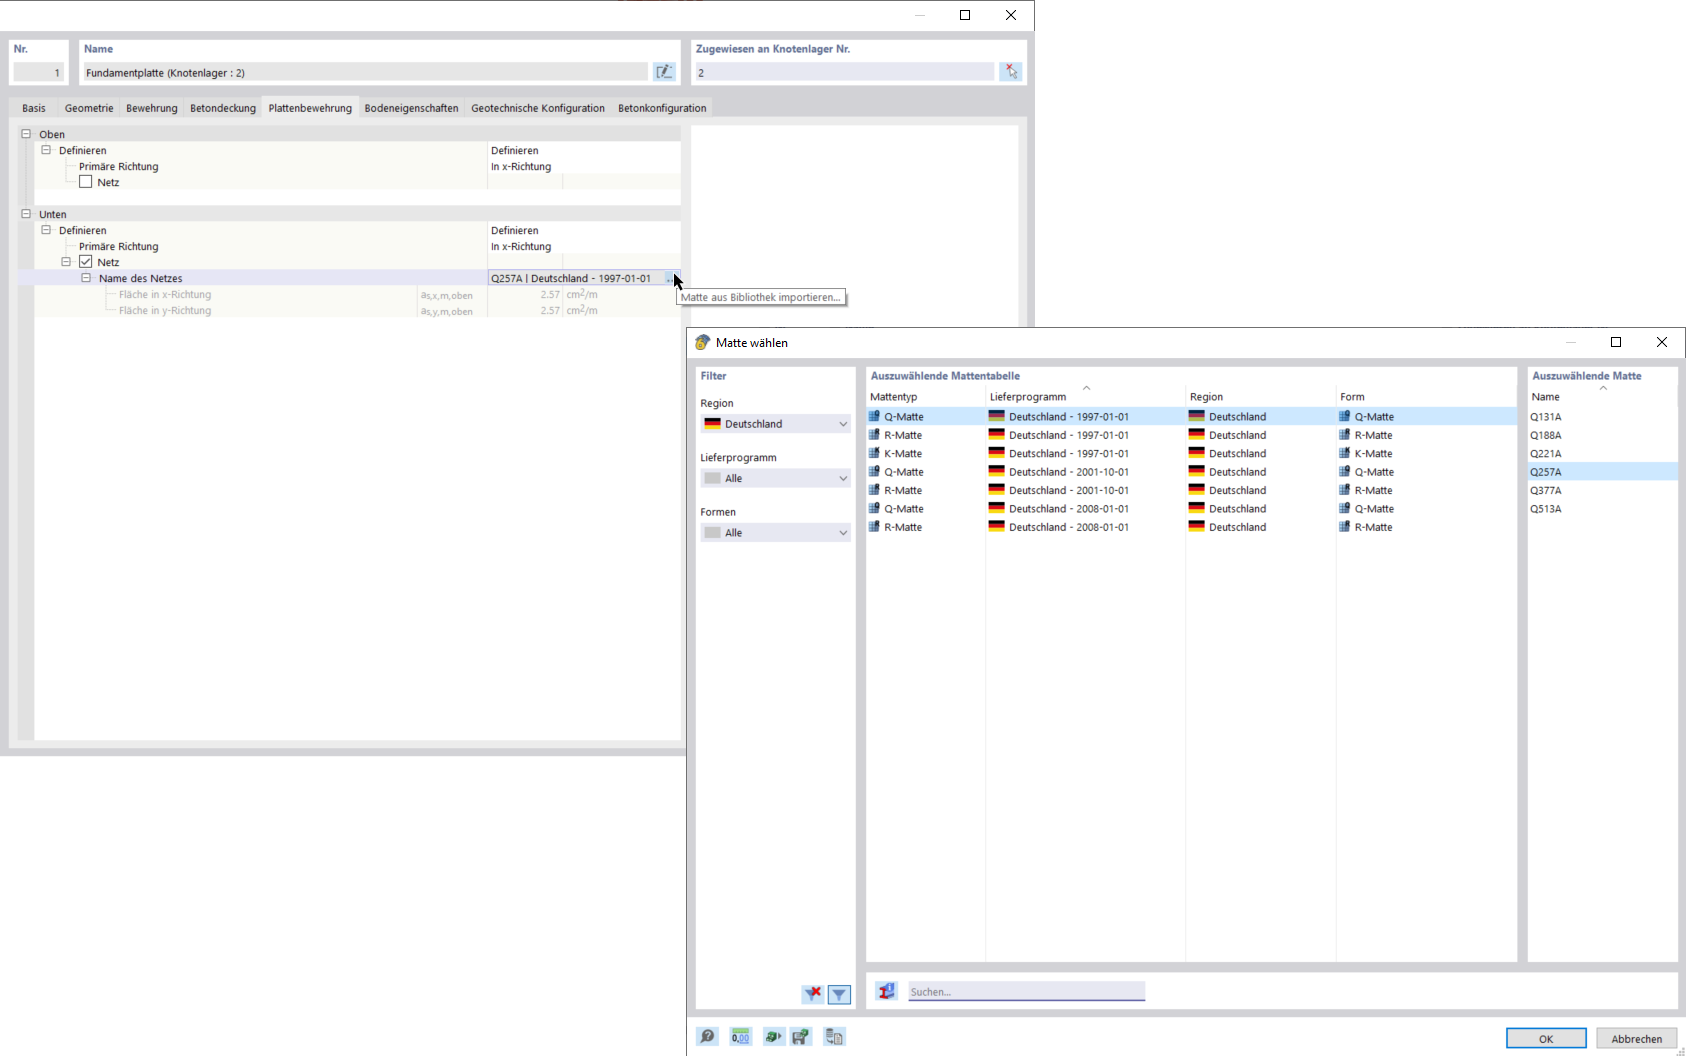Image resolution: width=1686 pixels, height=1056 pixels.
Task: Click the save-to-library floppy disk icon
Action: [801, 1037]
